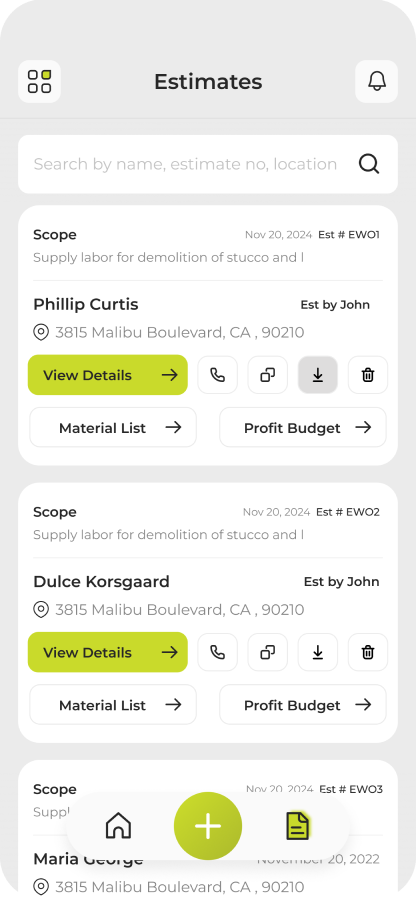Delete Dulce Korsgaard estimate with trash icon

368,652
